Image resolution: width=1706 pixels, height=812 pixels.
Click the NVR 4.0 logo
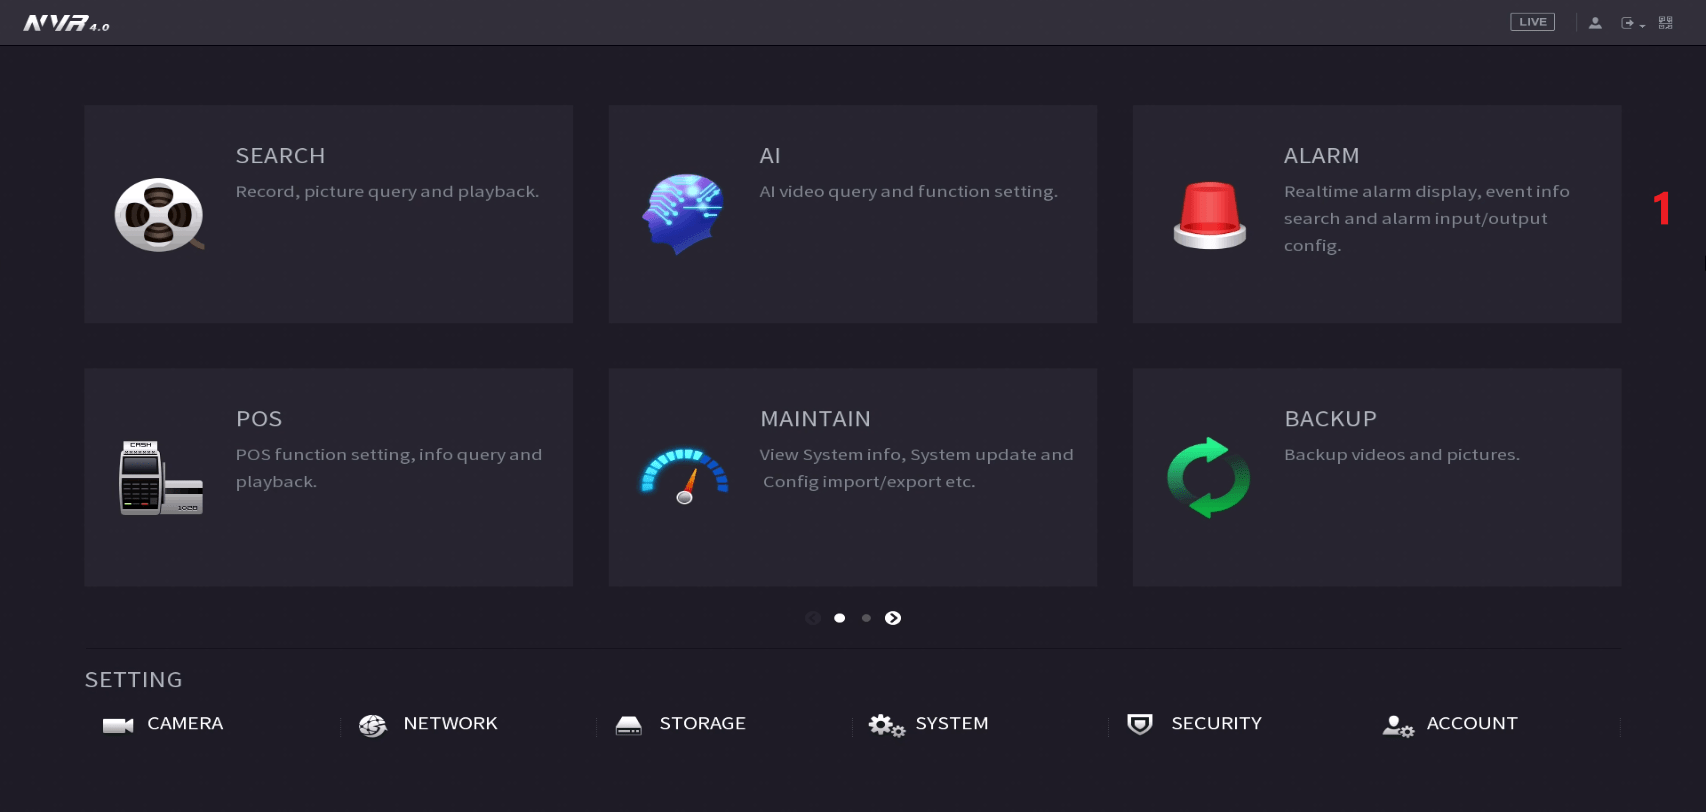[66, 23]
